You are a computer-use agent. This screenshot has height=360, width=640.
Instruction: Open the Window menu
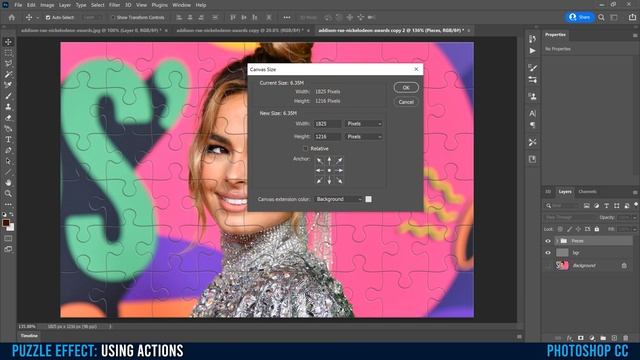click(x=181, y=5)
